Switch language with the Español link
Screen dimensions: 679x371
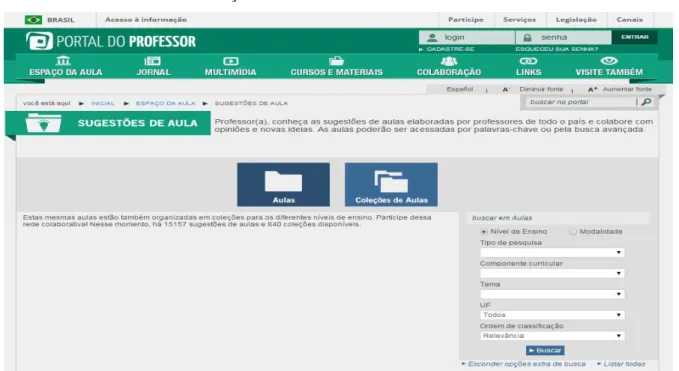coord(459,89)
